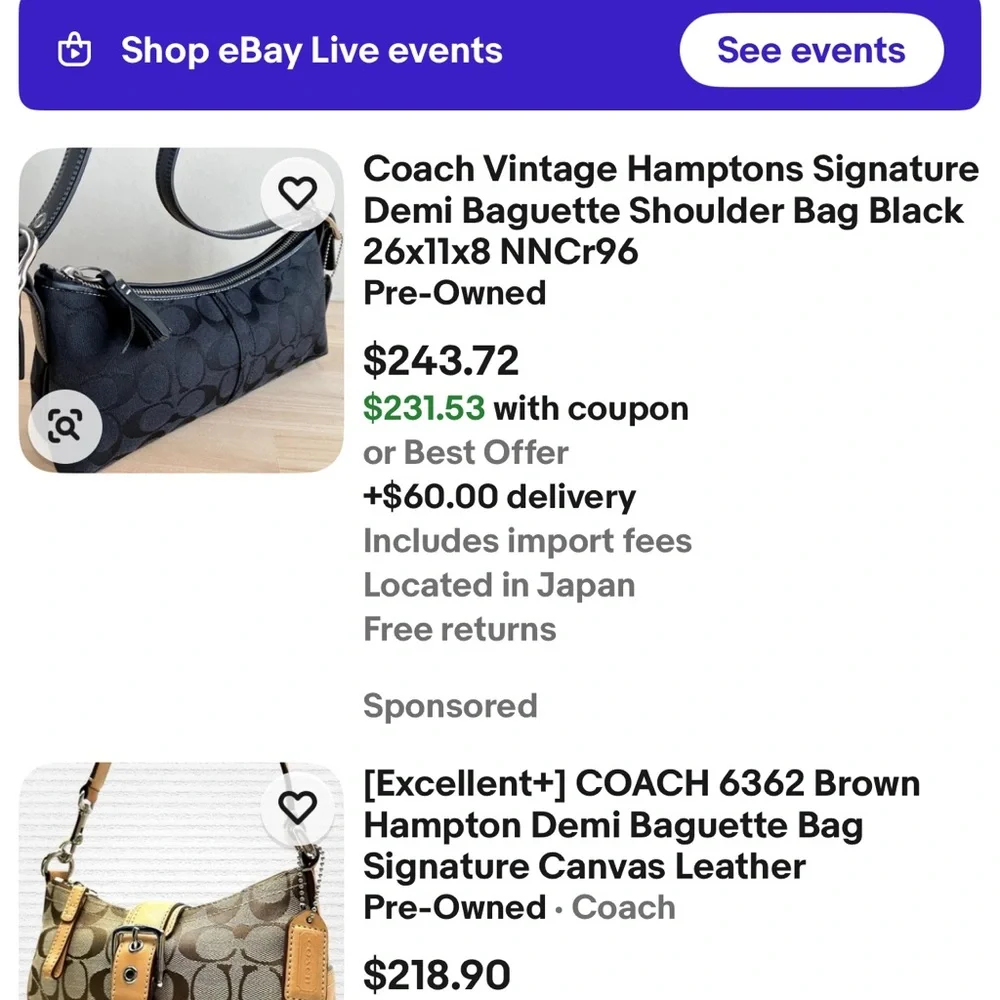Screen dimensions: 1000x1000
Task: Click the or Best Offer text
Action: (465, 452)
